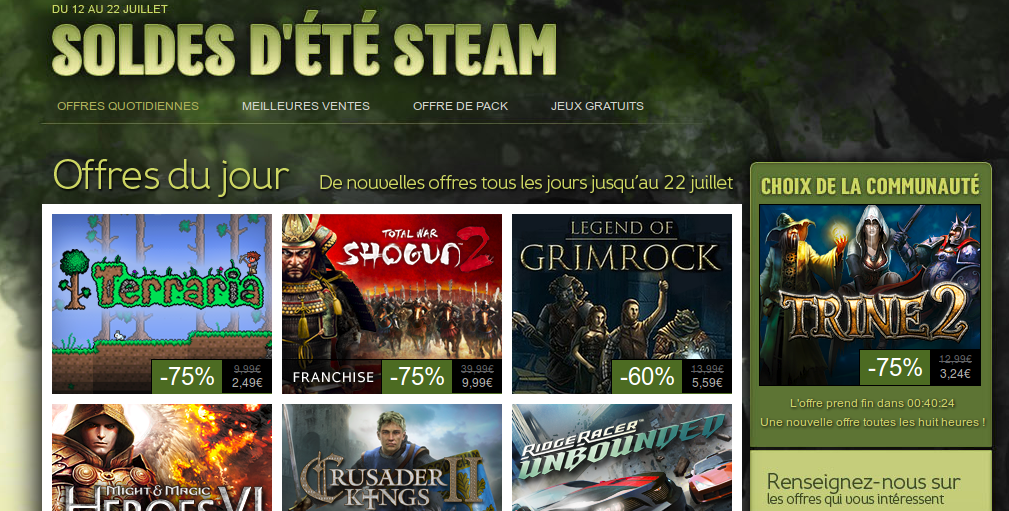The height and width of the screenshot is (511, 1009).
Task: Click Shogun 2 9,99€ price label
Action: pyautogui.click(x=477, y=383)
